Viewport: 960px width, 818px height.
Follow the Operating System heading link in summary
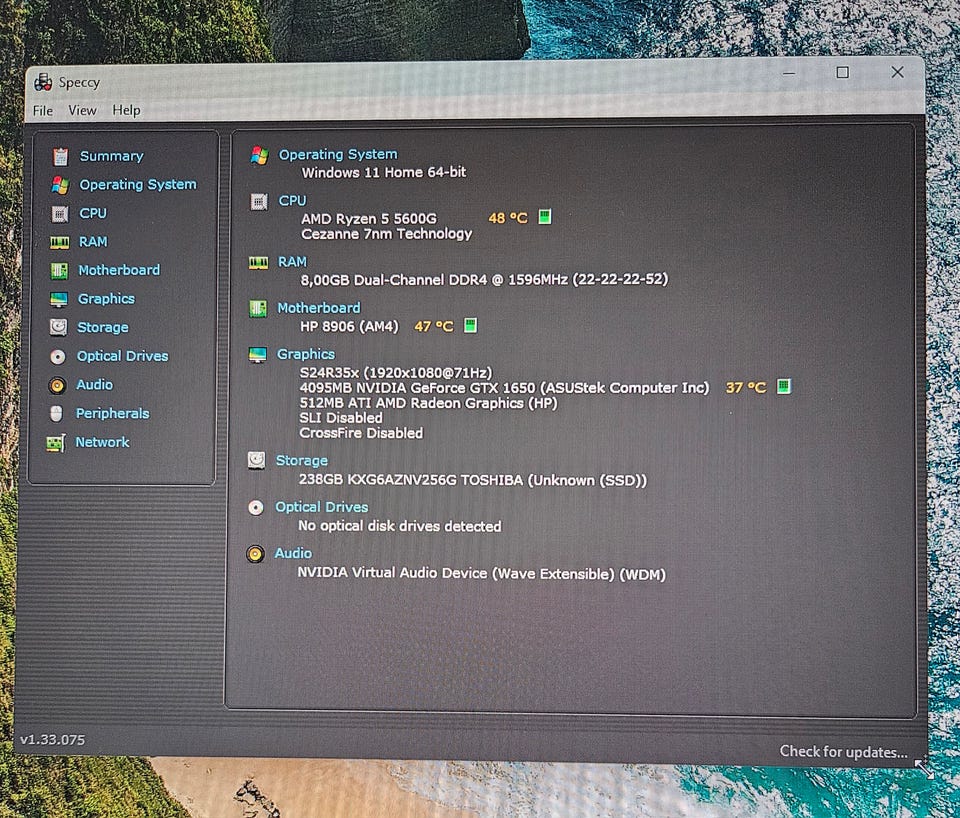click(338, 154)
